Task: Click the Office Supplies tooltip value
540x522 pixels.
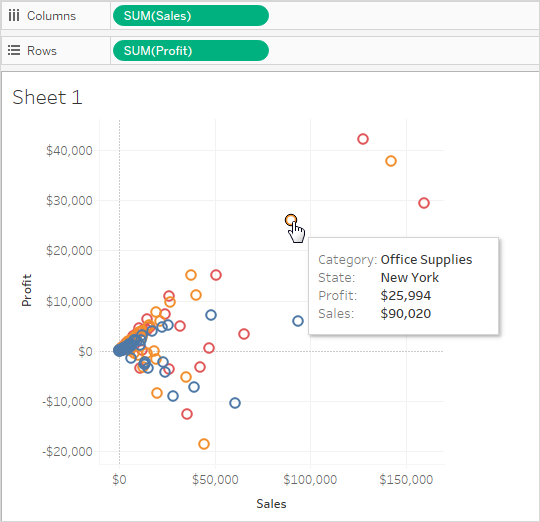Action: coord(426,260)
